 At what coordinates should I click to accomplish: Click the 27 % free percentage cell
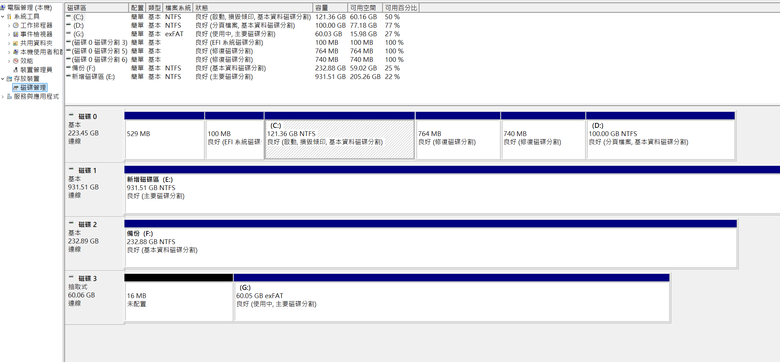click(391, 34)
